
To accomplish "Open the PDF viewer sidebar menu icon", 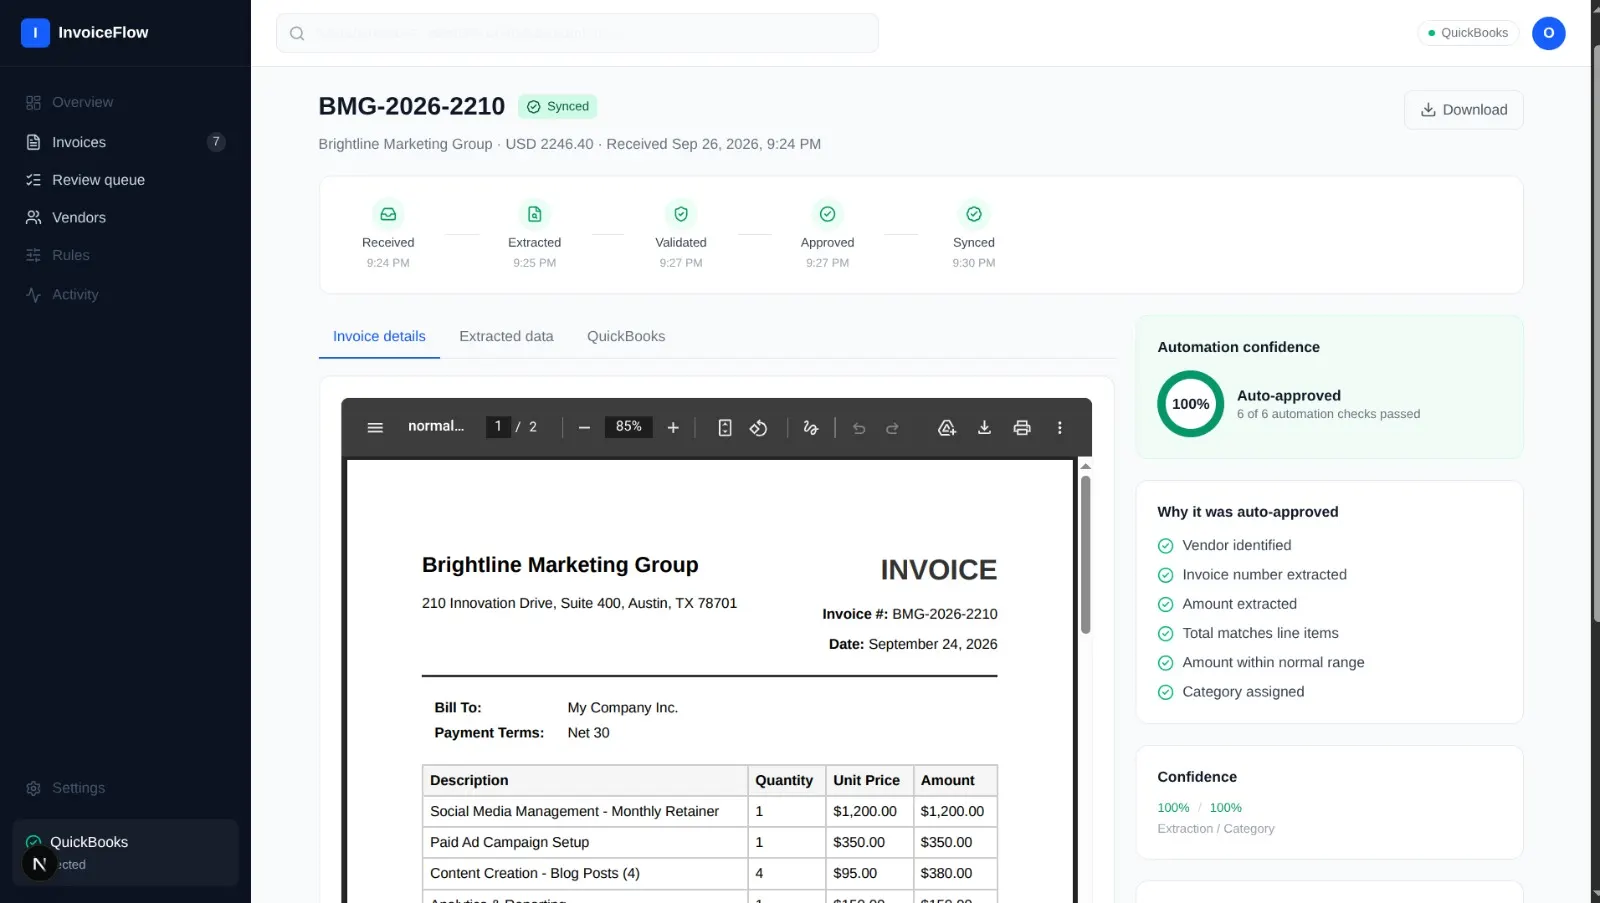I will (375, 428).
